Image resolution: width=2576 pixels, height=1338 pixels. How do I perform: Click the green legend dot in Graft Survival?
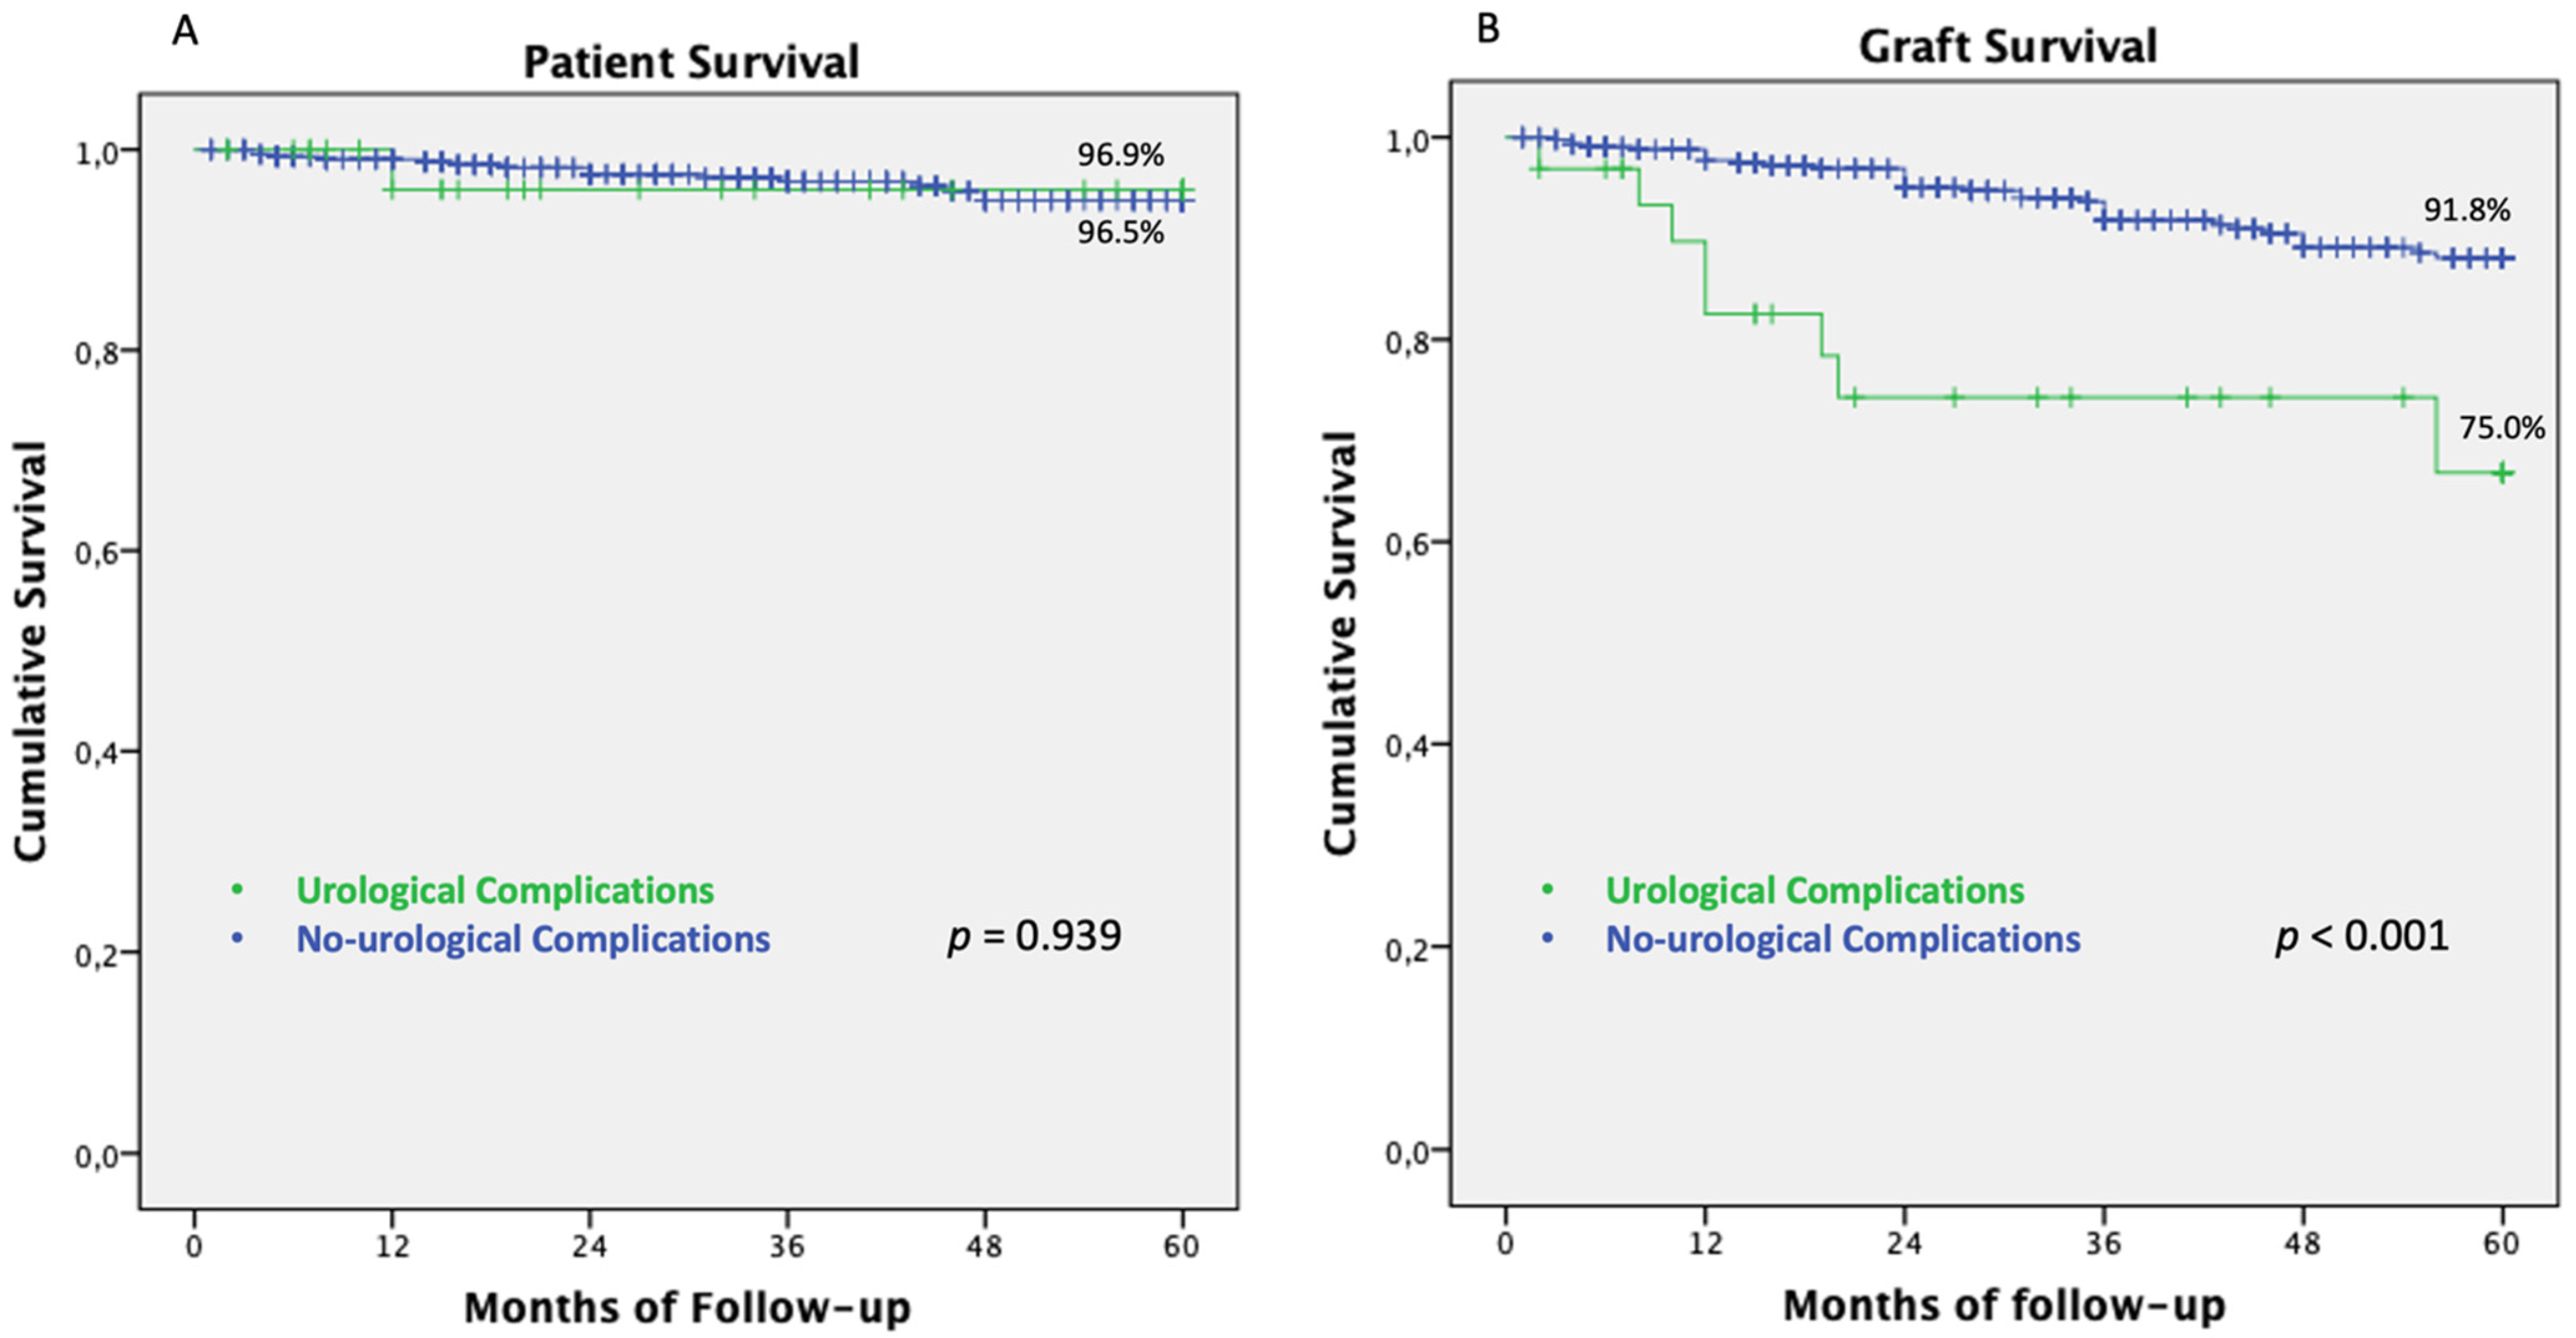(x=1547, y=889)
